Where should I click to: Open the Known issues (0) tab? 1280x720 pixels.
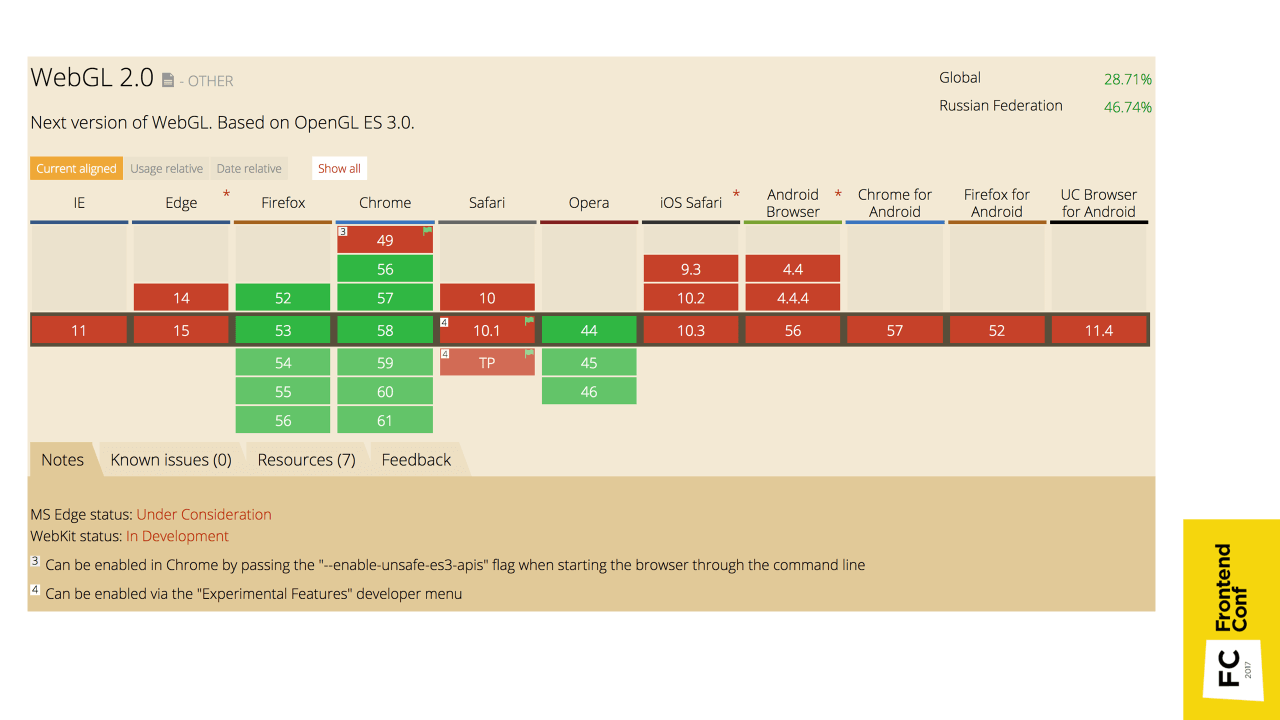pos(171,459)
